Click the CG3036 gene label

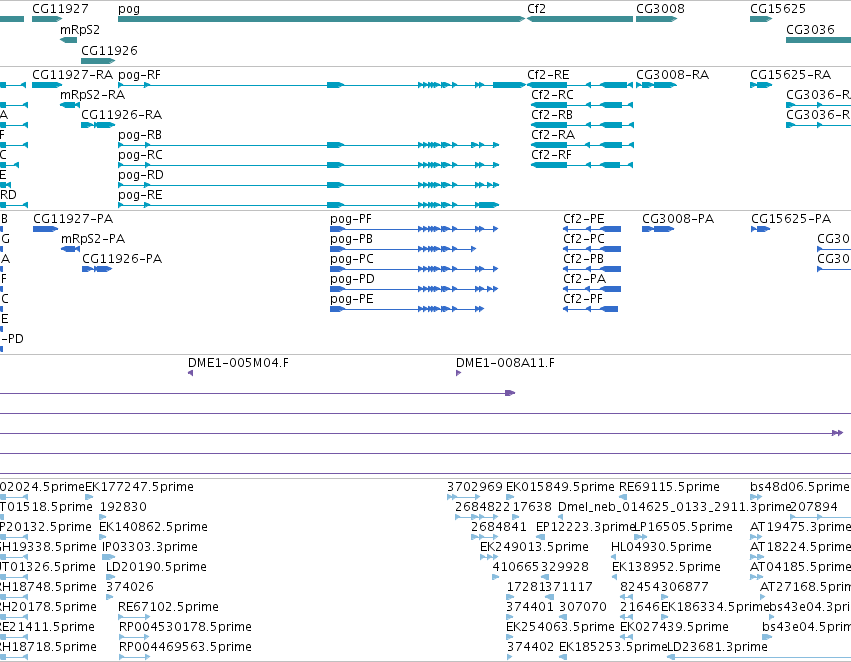coord(810,29)
